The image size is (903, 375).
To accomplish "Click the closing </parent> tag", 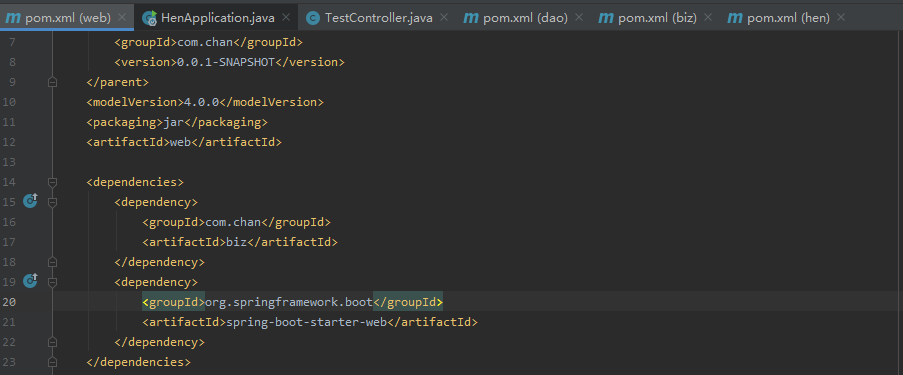I will [x=117, y=82].
